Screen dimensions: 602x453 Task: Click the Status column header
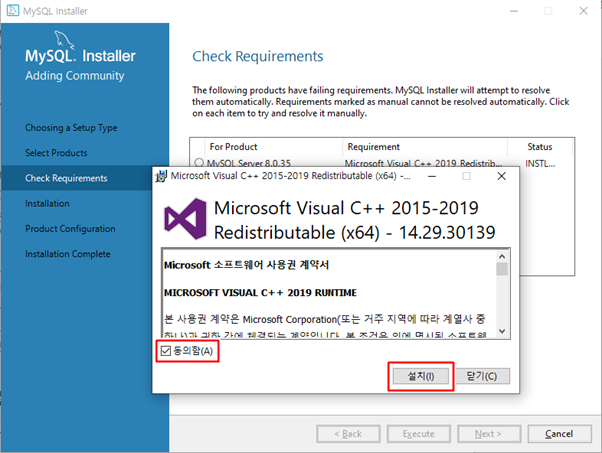click(539, 147)
